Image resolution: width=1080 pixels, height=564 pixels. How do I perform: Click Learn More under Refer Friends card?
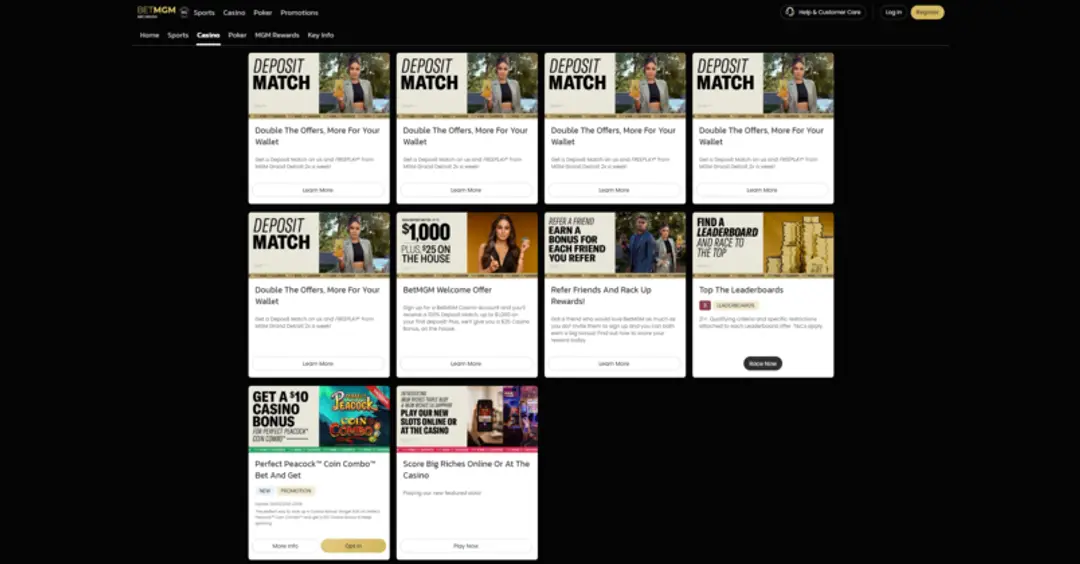pos(614,364)
